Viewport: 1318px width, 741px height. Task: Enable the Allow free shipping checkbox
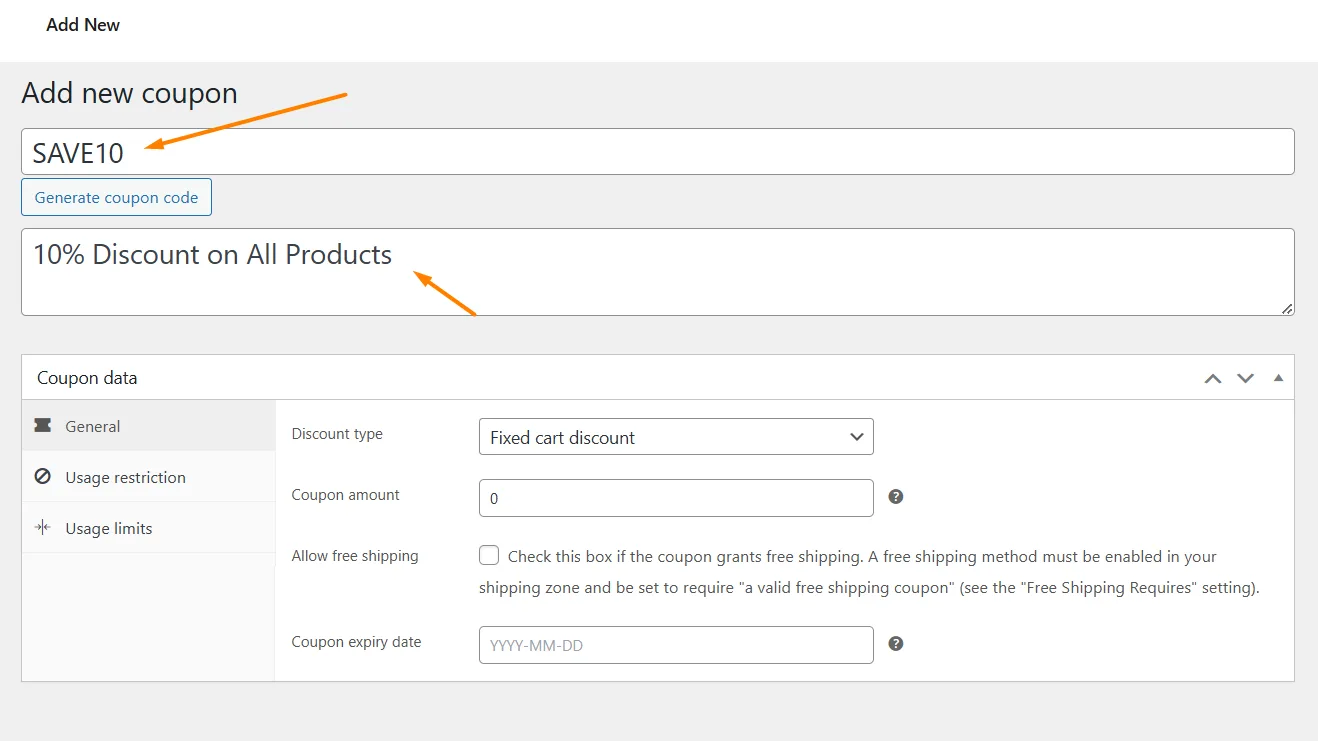489,555
